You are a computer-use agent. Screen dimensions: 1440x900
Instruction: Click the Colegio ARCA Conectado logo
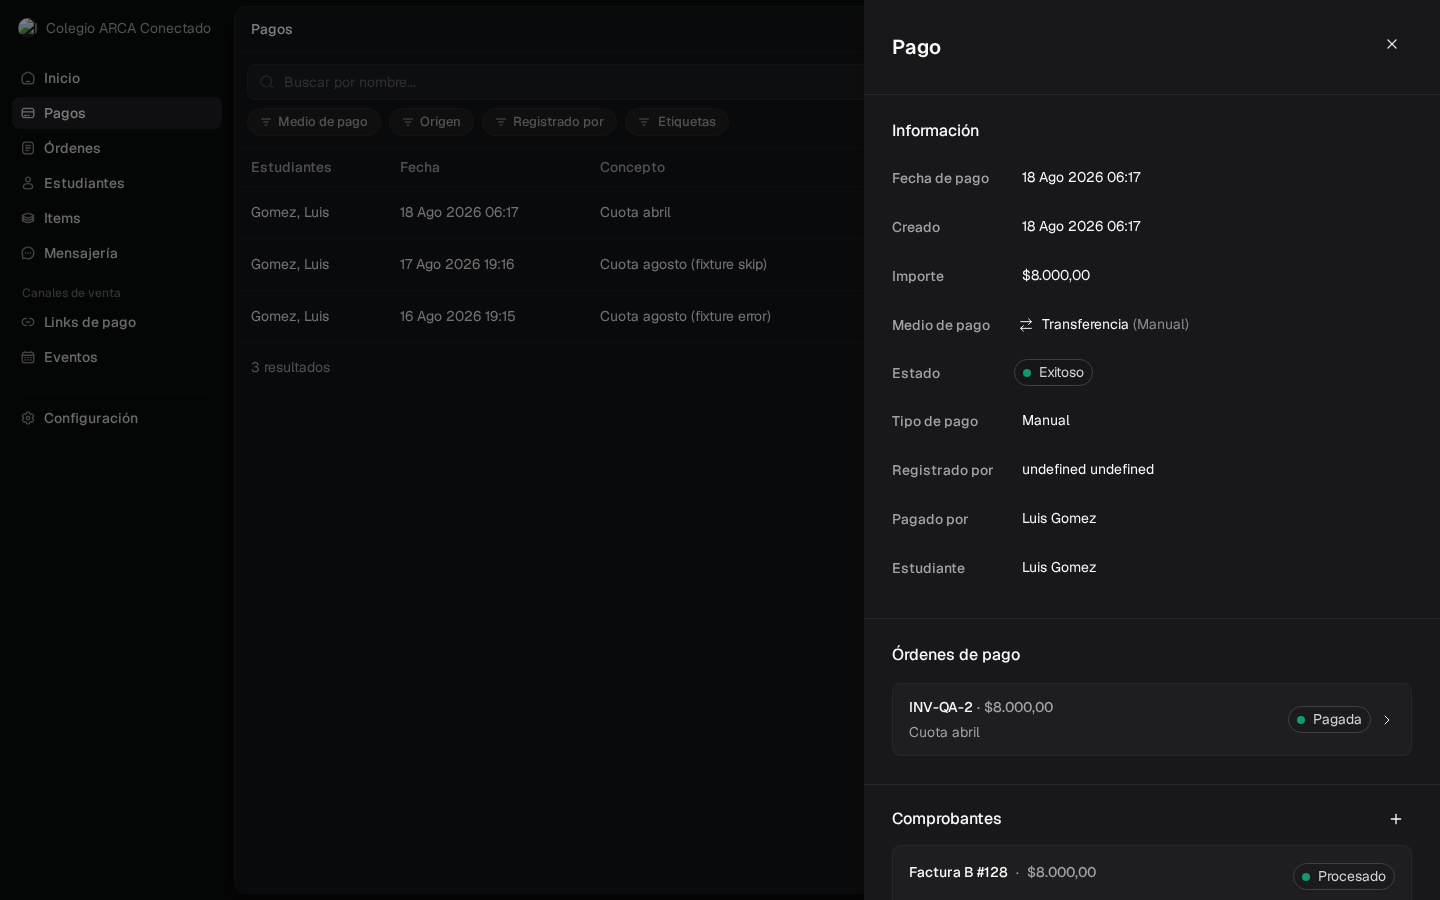click(x=28, y=27)
